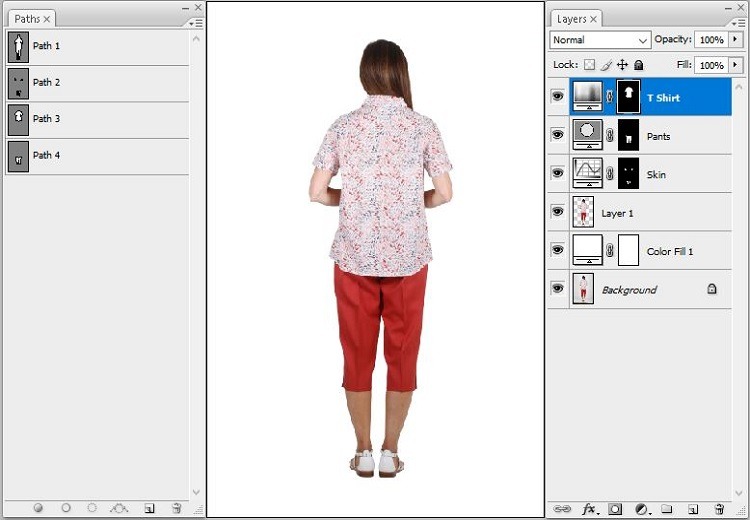Open the Paths panel options menu

[x=196, y=23]
